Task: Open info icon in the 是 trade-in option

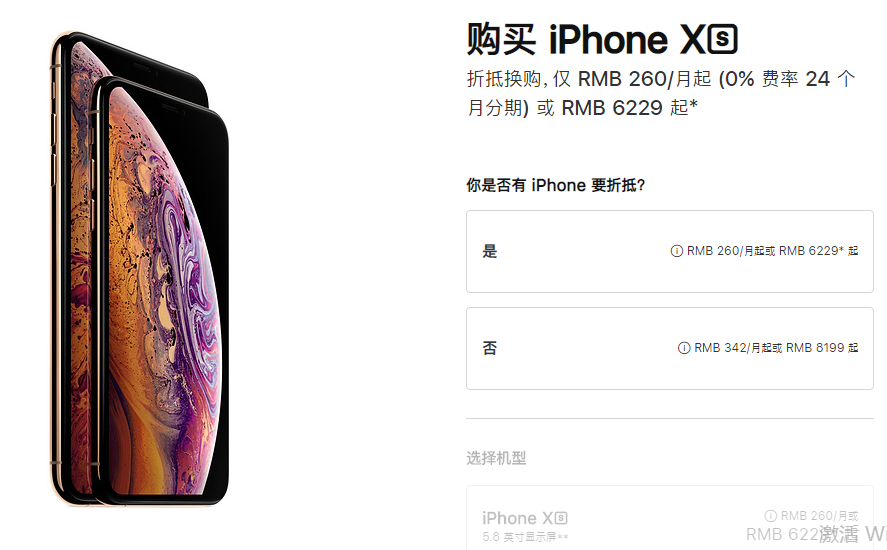Action: point(676,251)
